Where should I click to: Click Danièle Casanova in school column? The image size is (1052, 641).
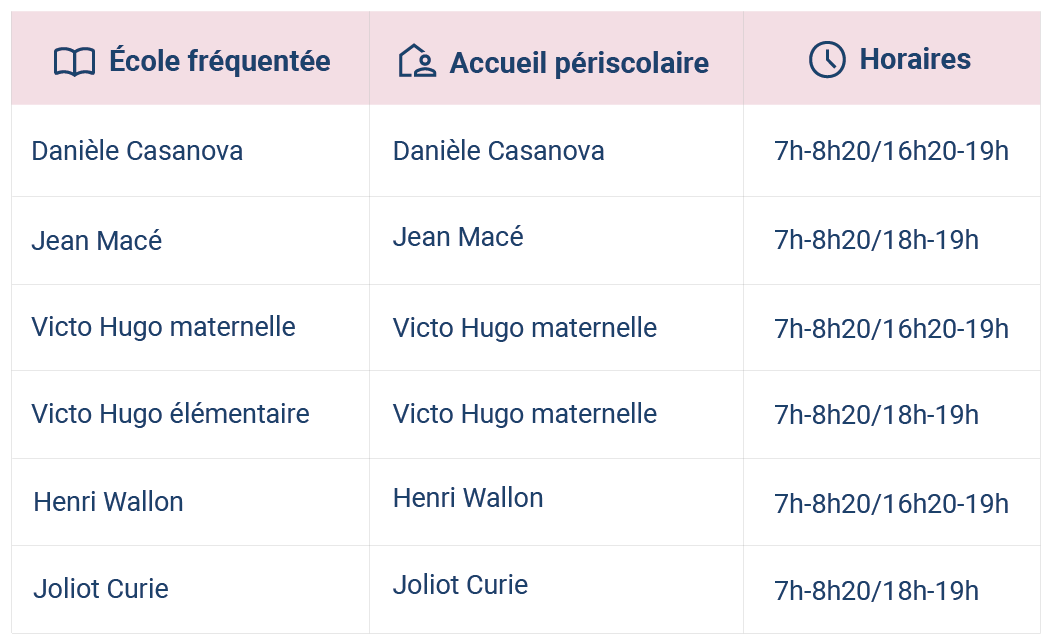click(137, 151)
